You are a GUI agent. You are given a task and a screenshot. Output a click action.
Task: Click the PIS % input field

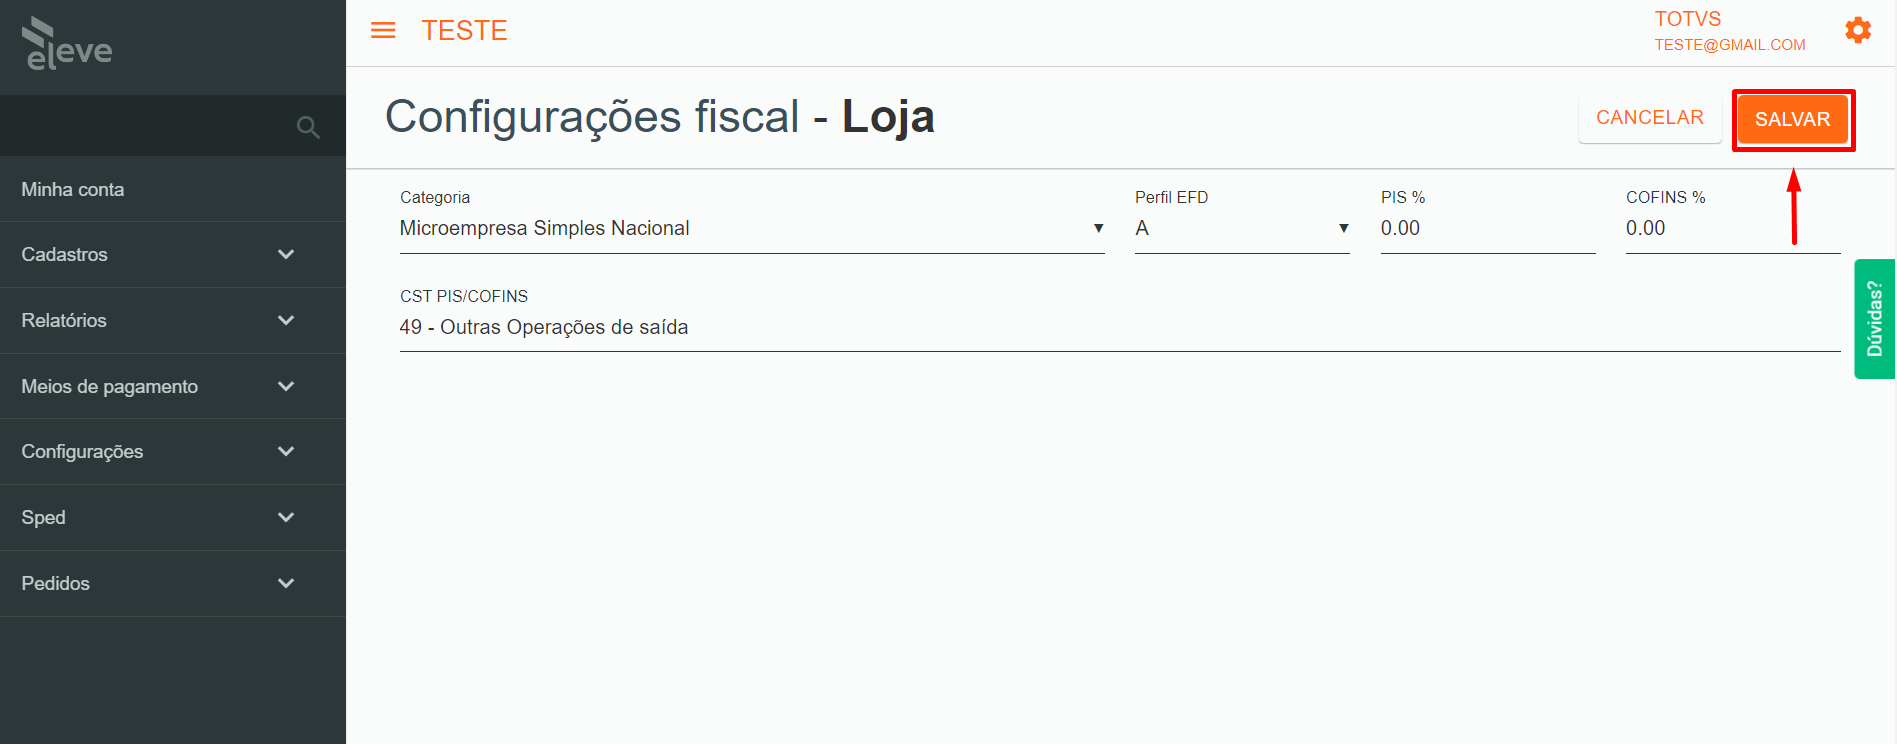click(1488, 229)
